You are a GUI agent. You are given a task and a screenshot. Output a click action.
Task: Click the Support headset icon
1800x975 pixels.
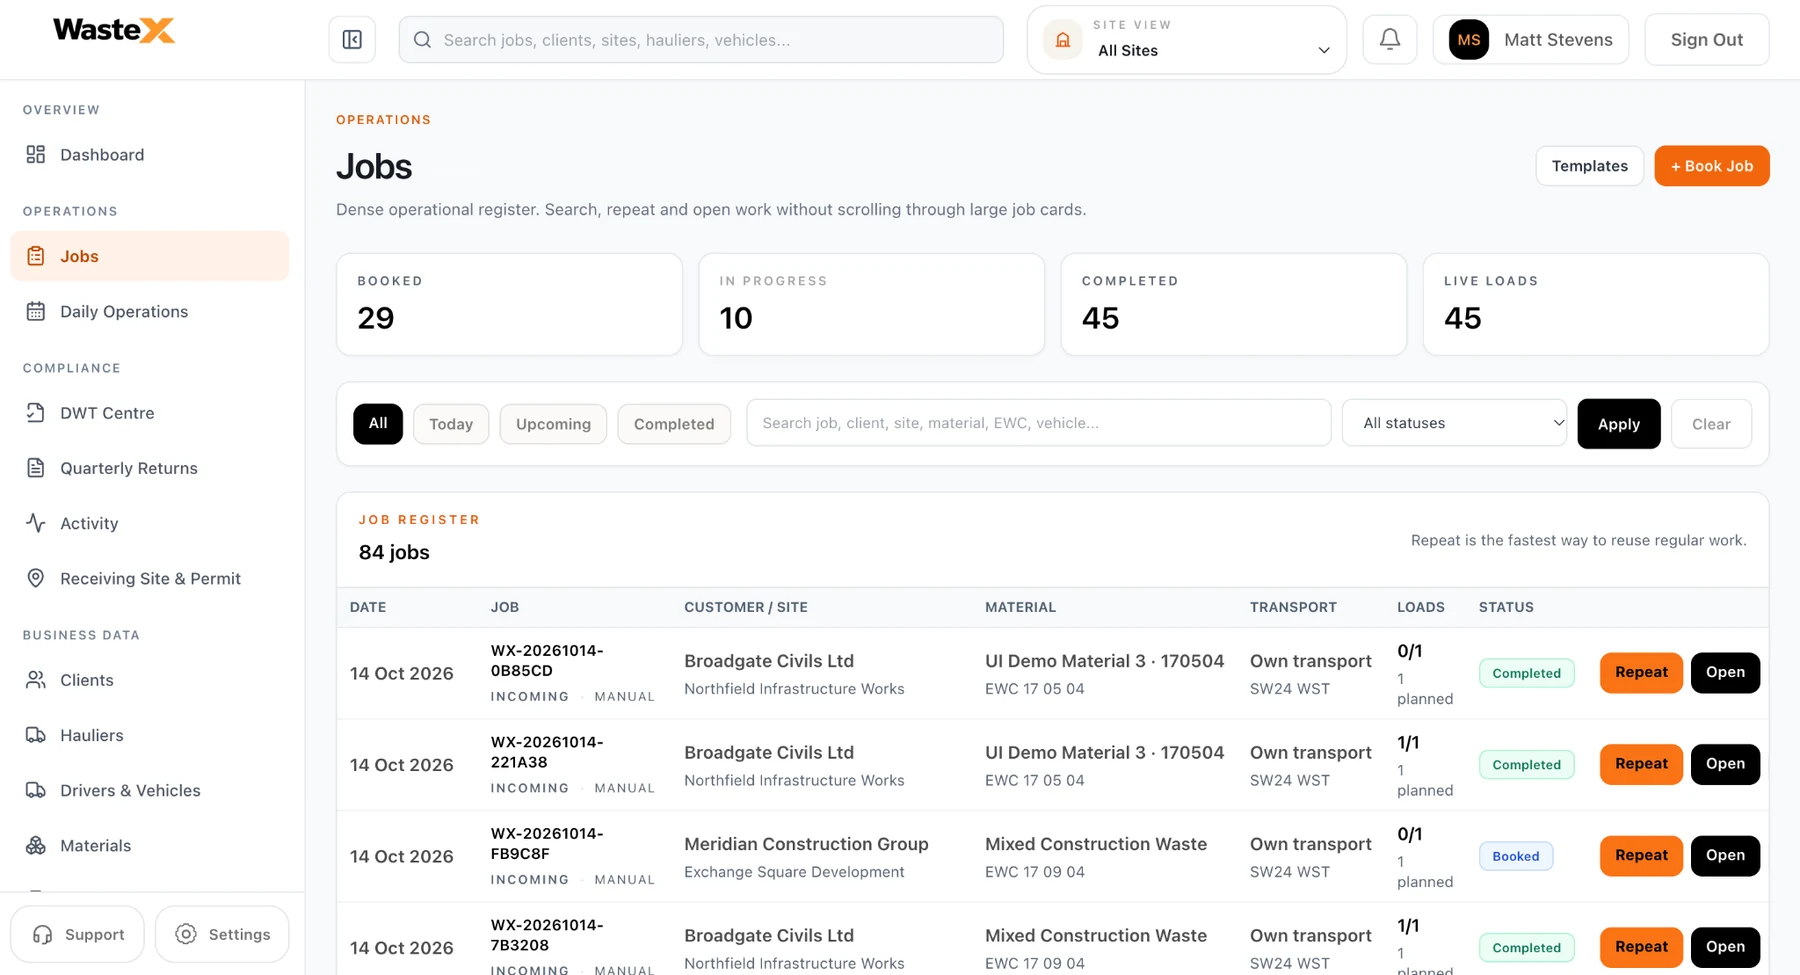[42, 934]
